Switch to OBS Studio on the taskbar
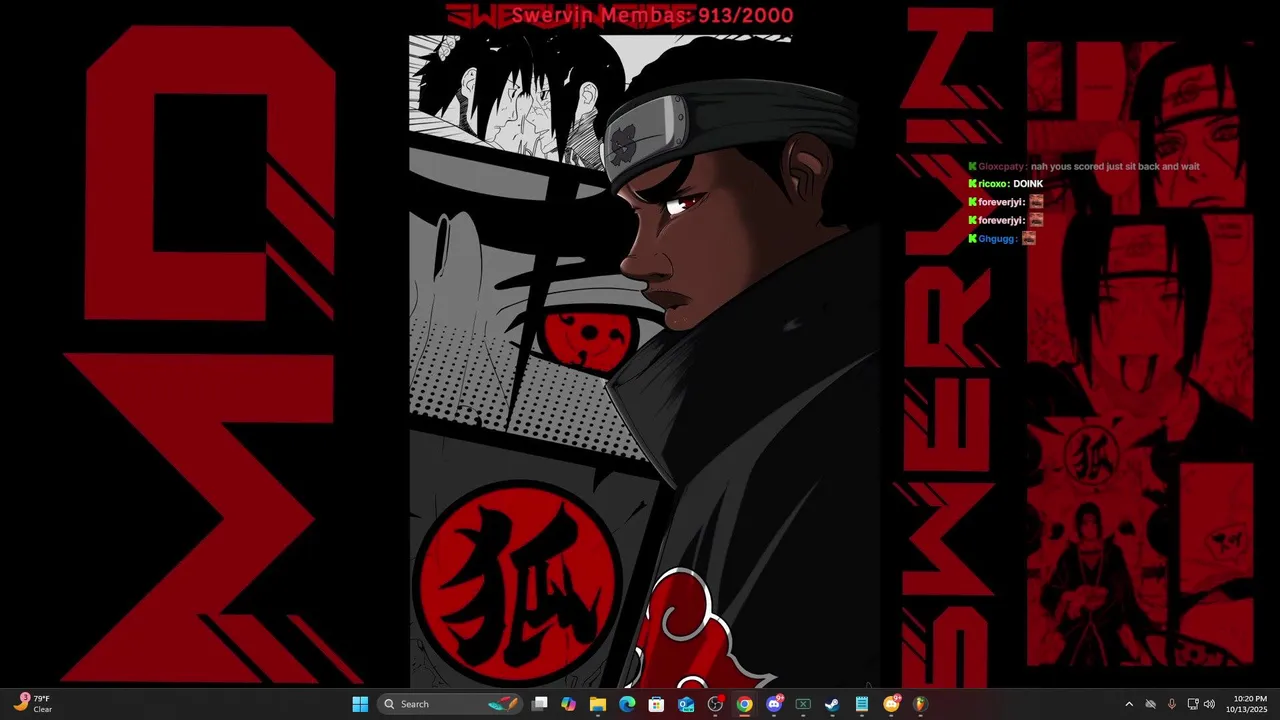Image resolution: width=1280 pixels, height=720 pixels. [715, 704]
